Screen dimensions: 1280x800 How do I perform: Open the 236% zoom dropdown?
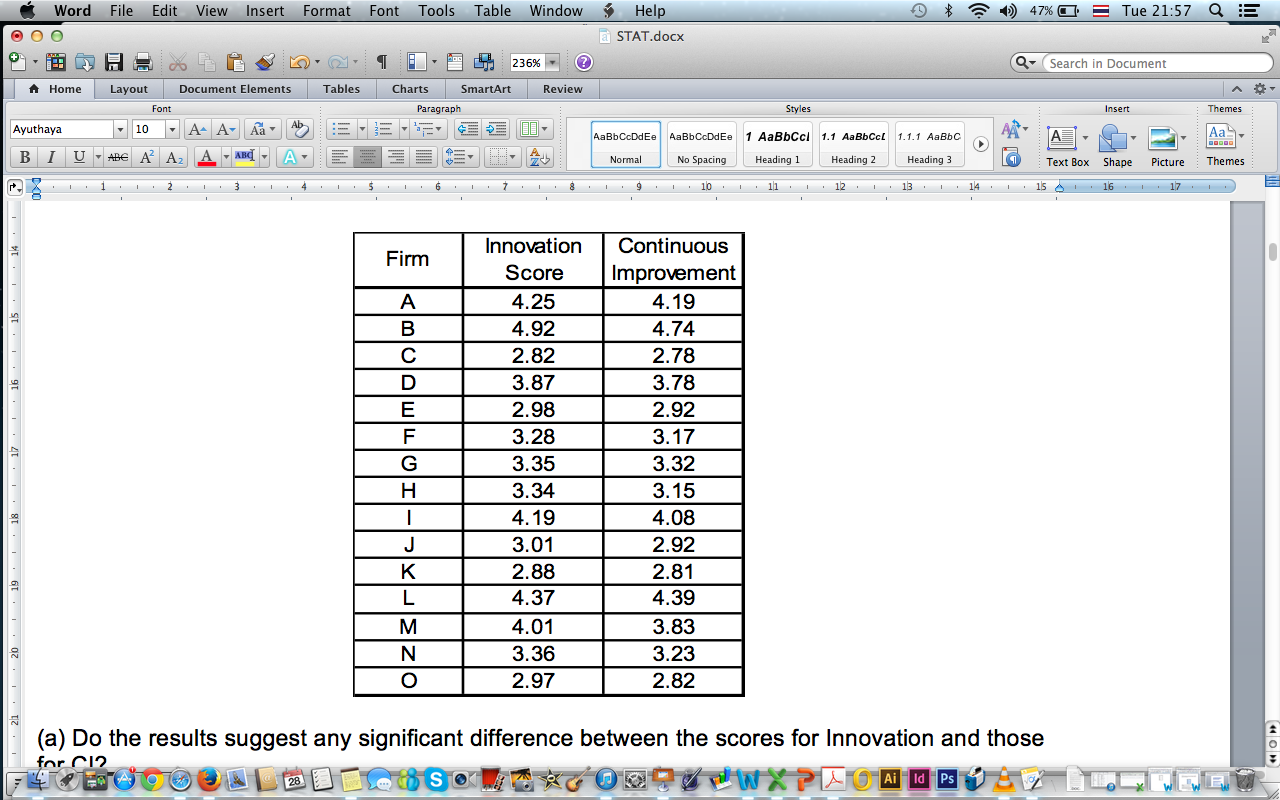[551, 62]
